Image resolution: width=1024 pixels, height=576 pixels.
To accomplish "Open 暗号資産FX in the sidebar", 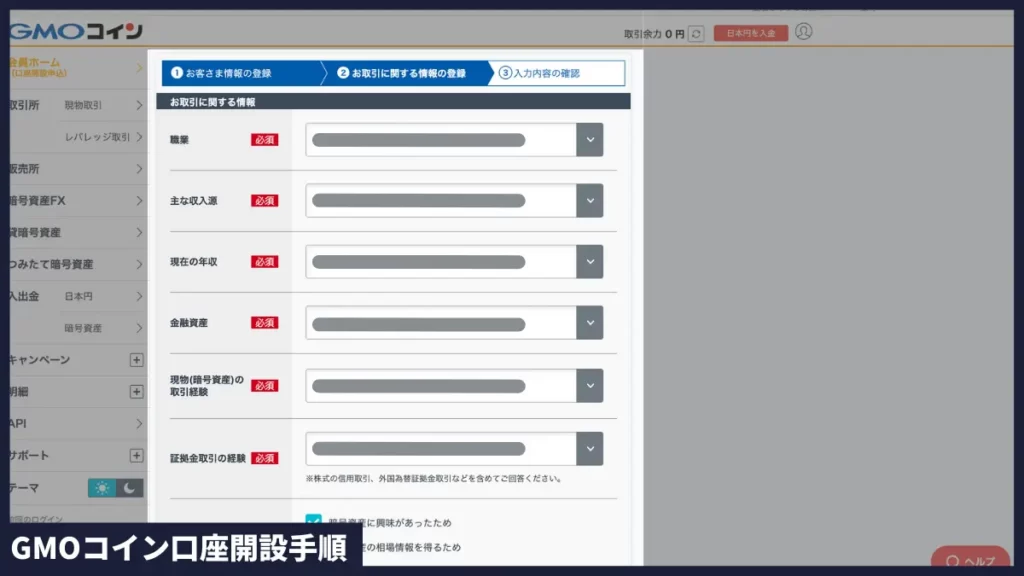I will [x=77, y=200].
